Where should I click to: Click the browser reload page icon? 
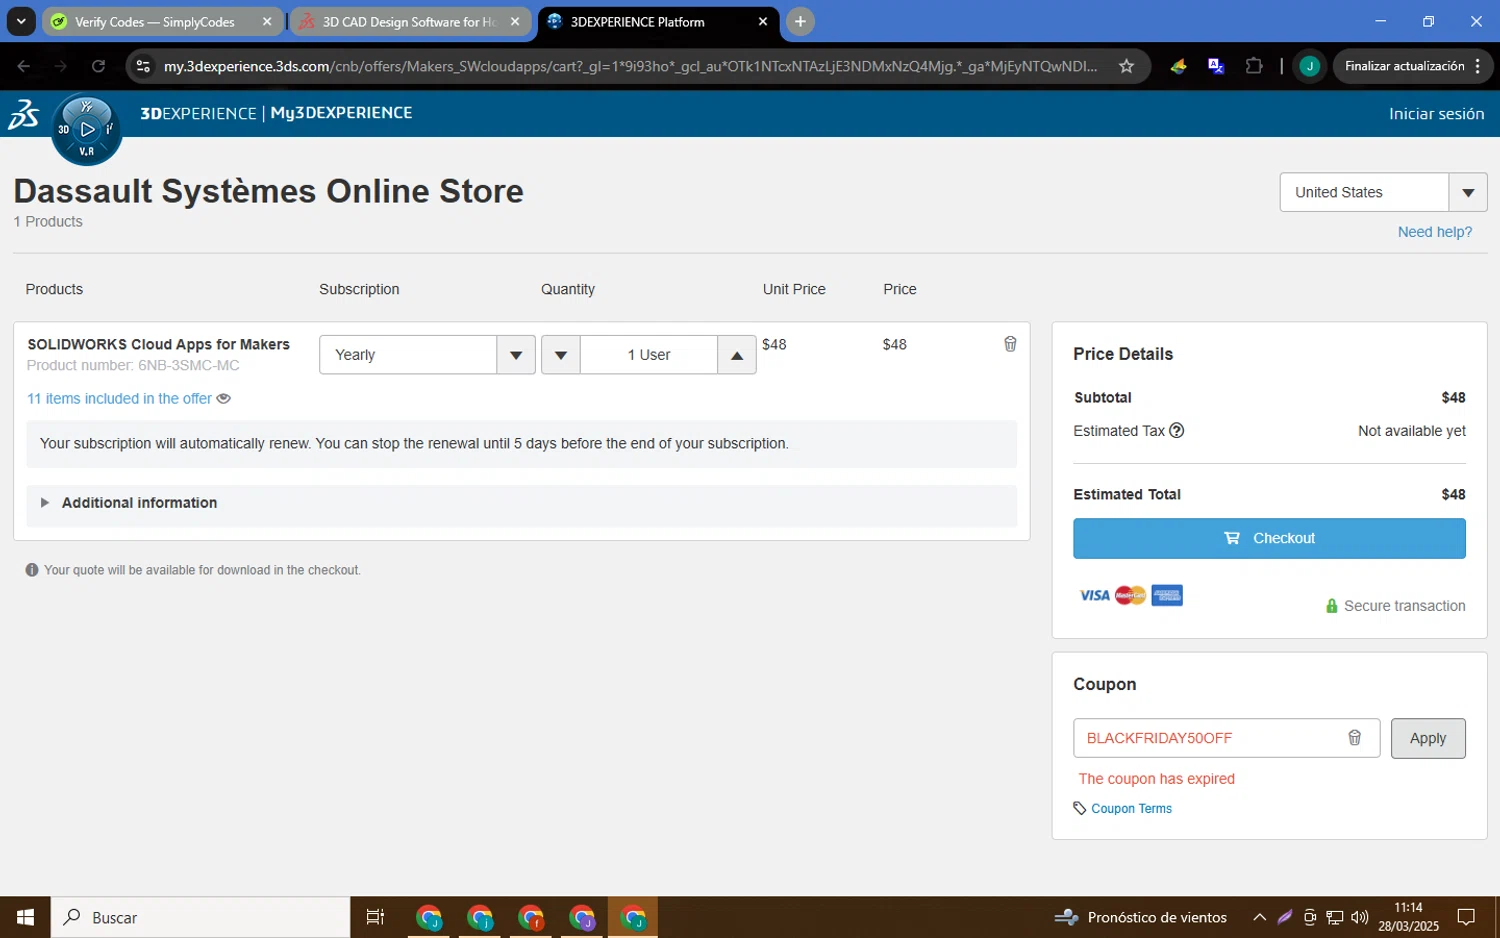98,66
